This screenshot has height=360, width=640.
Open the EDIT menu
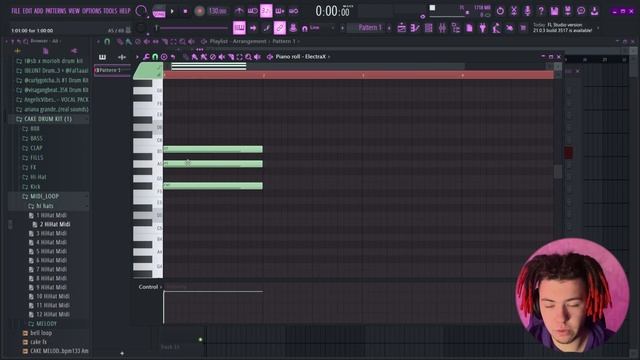point(27,11)
